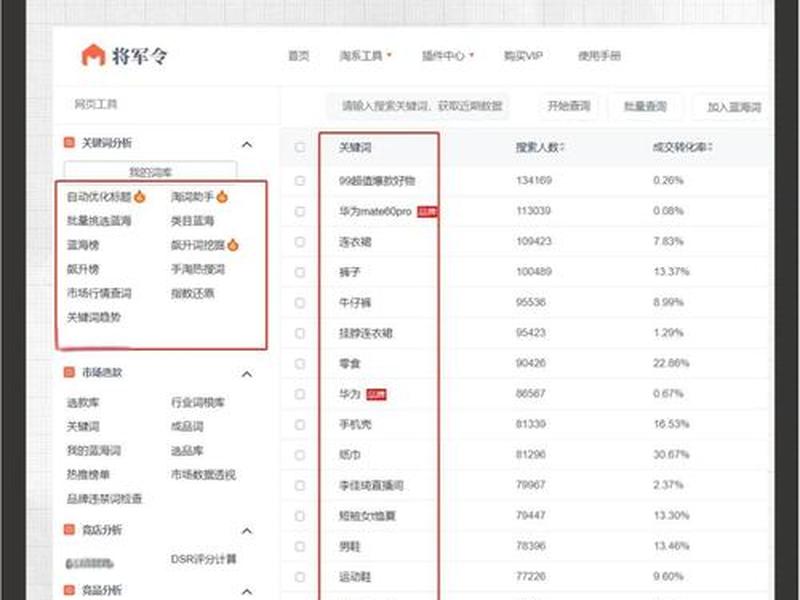Collapse the 关键词分析 section chevron

(x=247, y=144)
